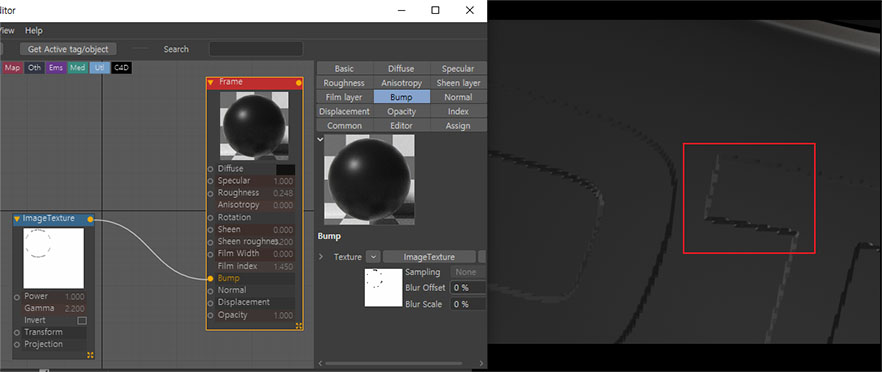Click the Diffuse input pin on Frame node

click(x=210, y=169)
